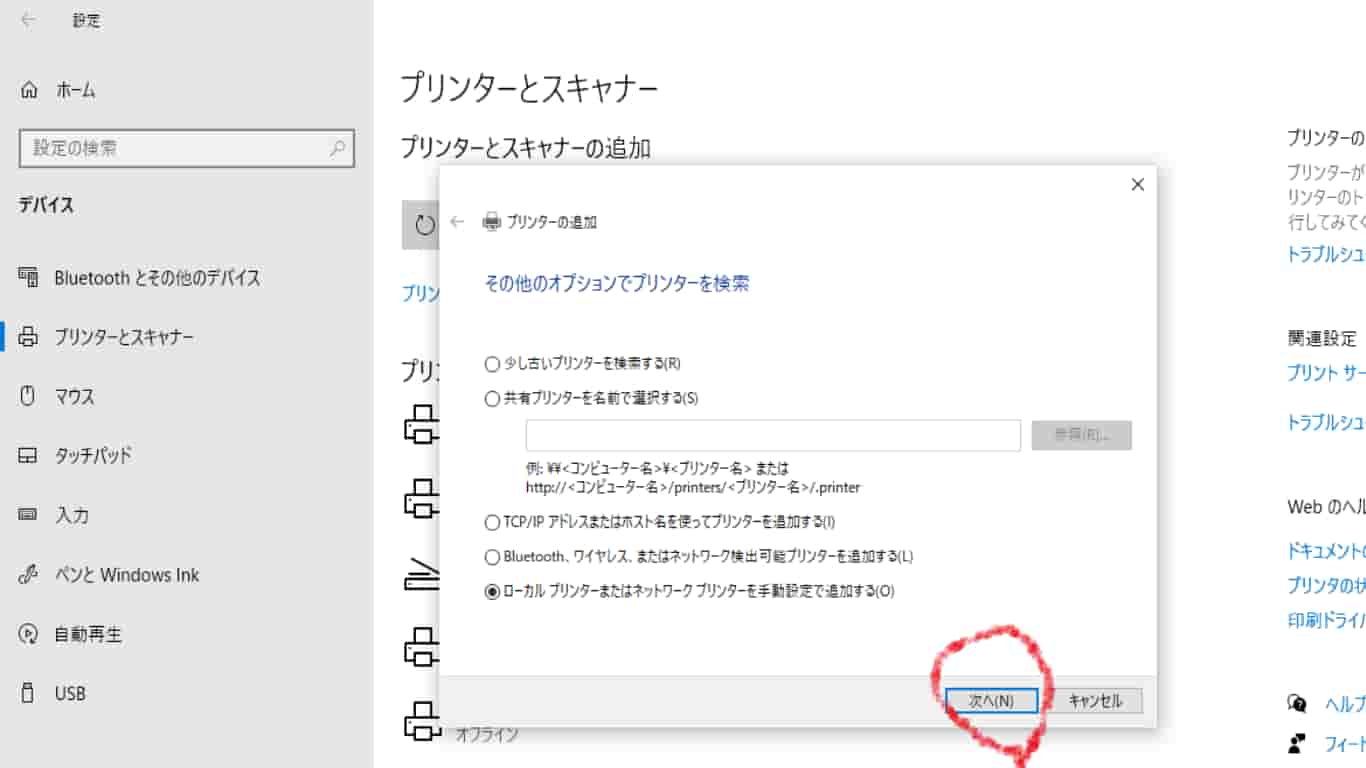Select the TCP/IP アドレス printer option
Screen dimensions: 1366x768
tap(490, 521)
